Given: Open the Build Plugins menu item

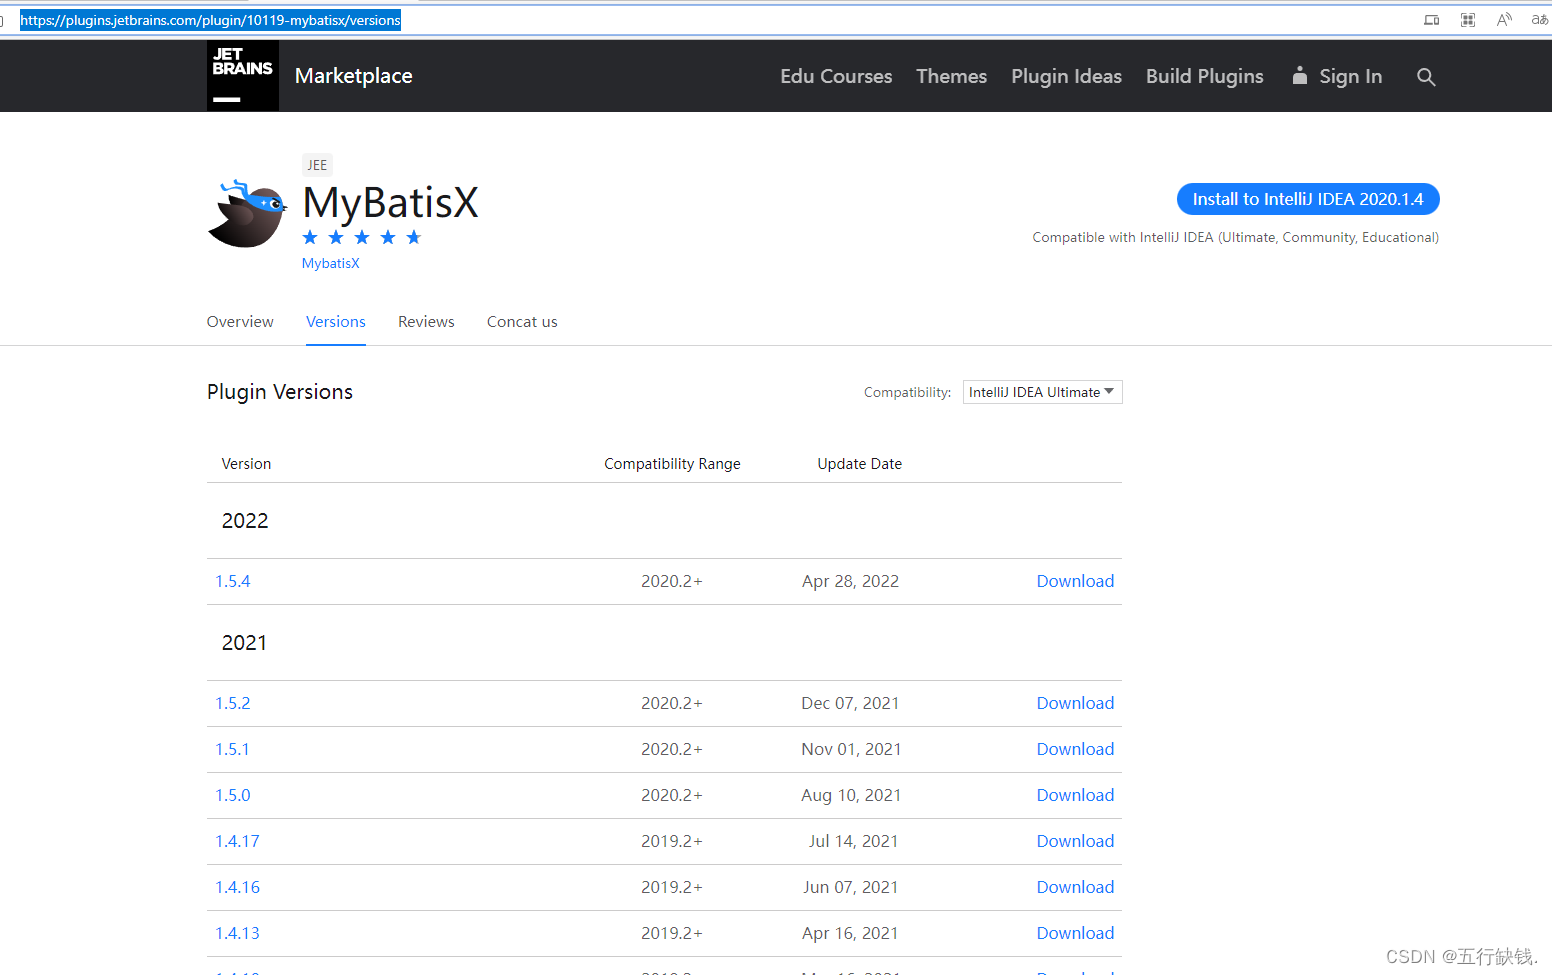Looking at the screenshot, I should pos(1204,76).
